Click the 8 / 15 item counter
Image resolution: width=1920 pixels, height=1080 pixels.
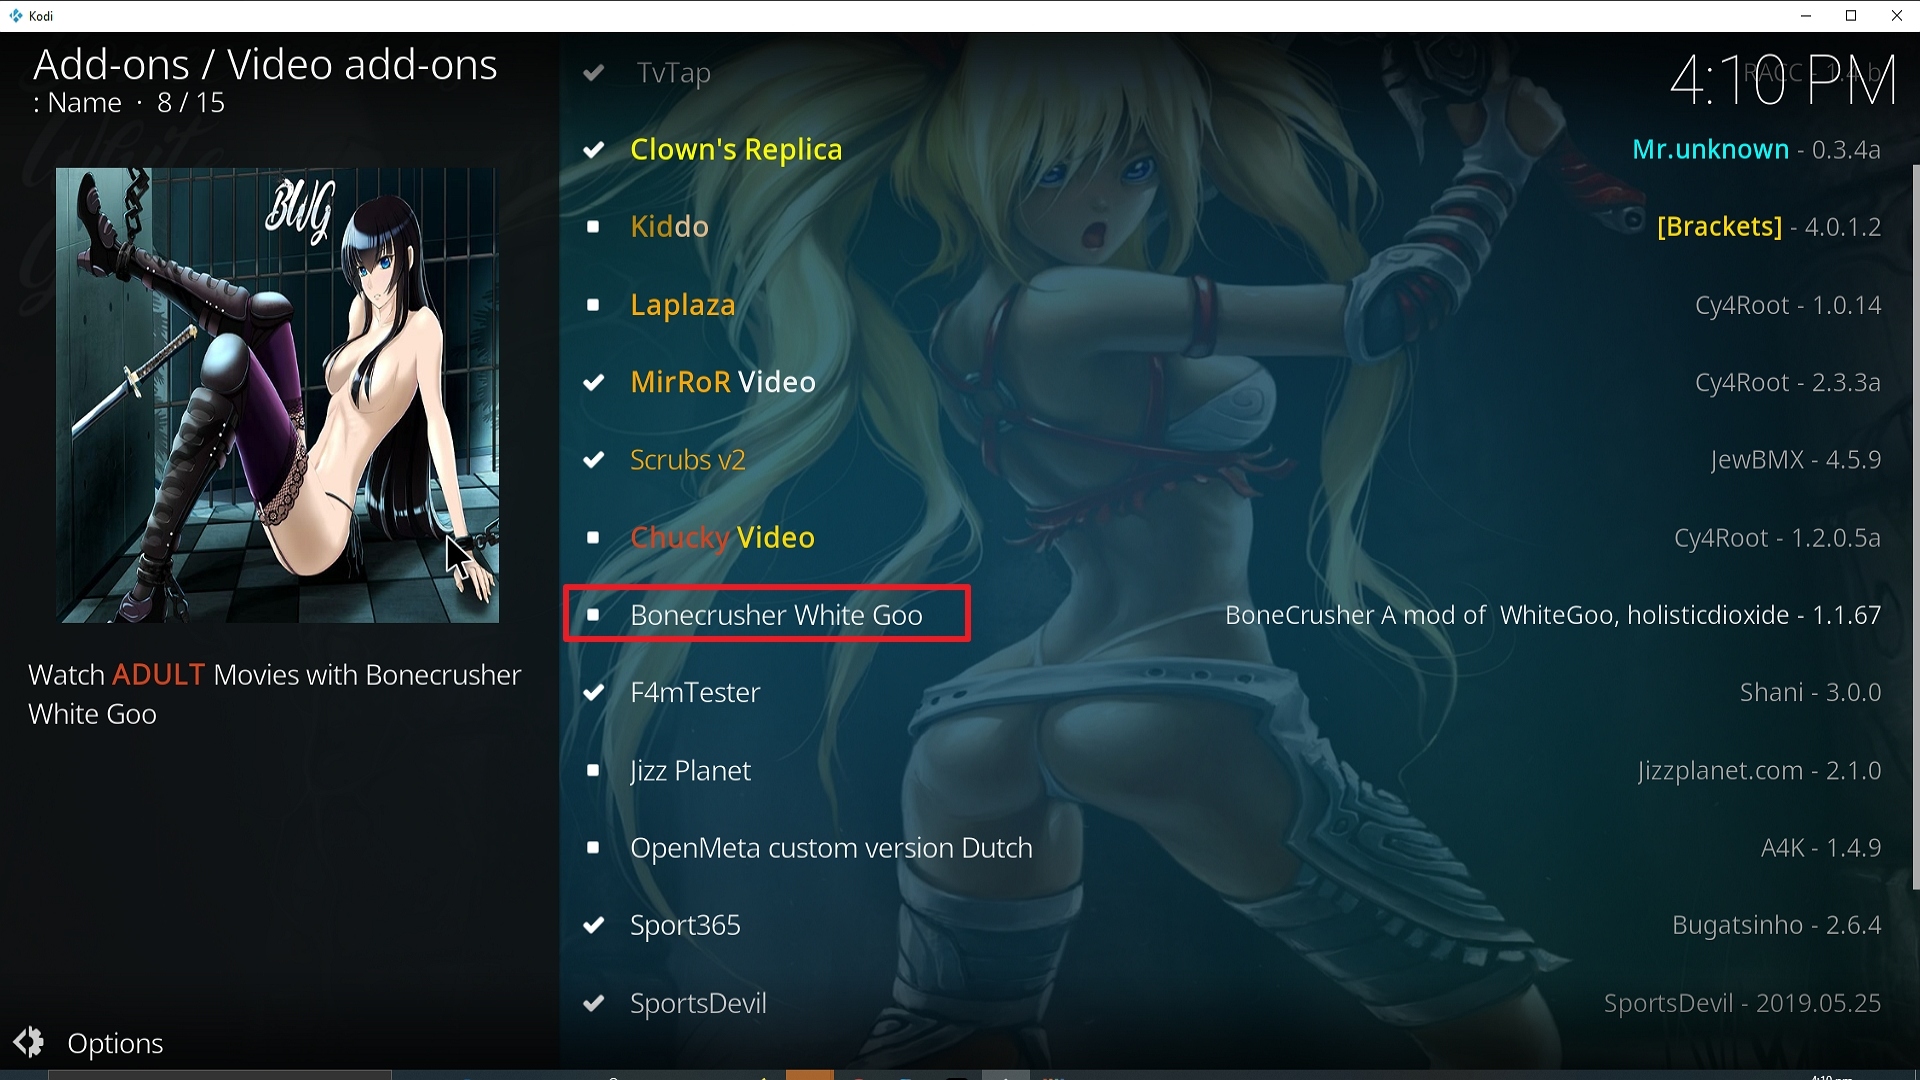(190, 103)
